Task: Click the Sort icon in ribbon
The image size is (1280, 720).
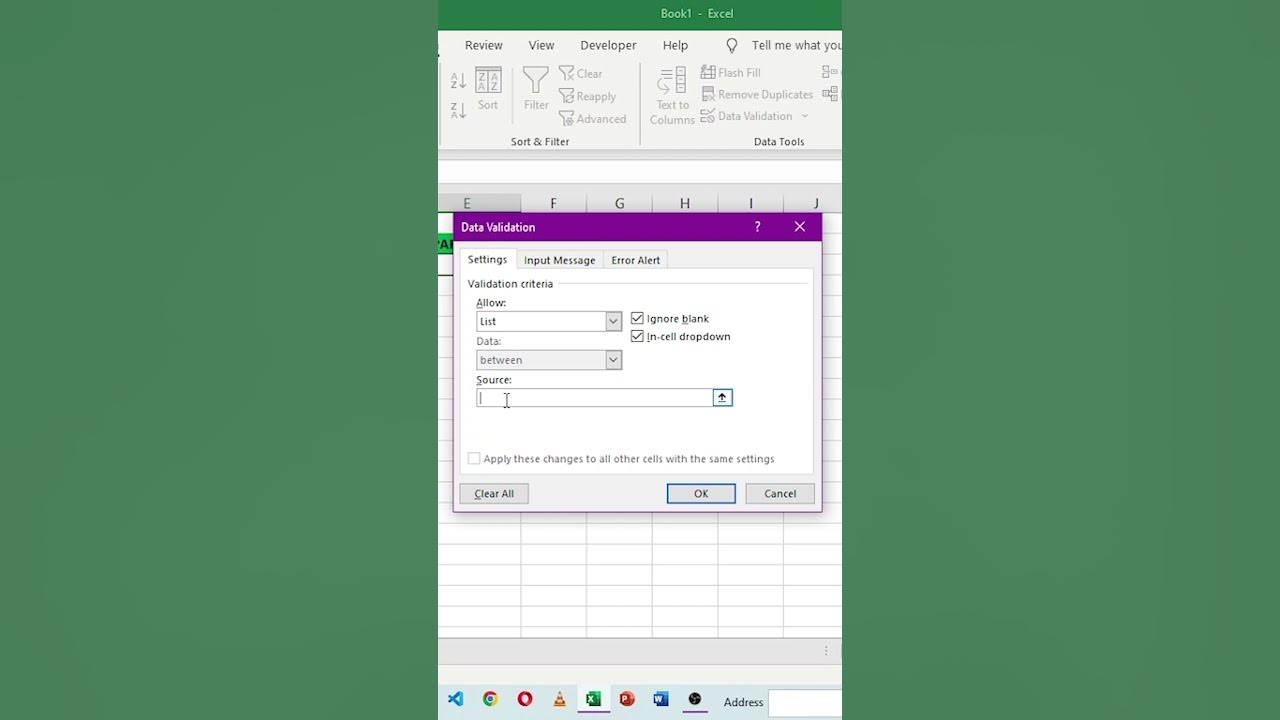Action: click(488, 82)
